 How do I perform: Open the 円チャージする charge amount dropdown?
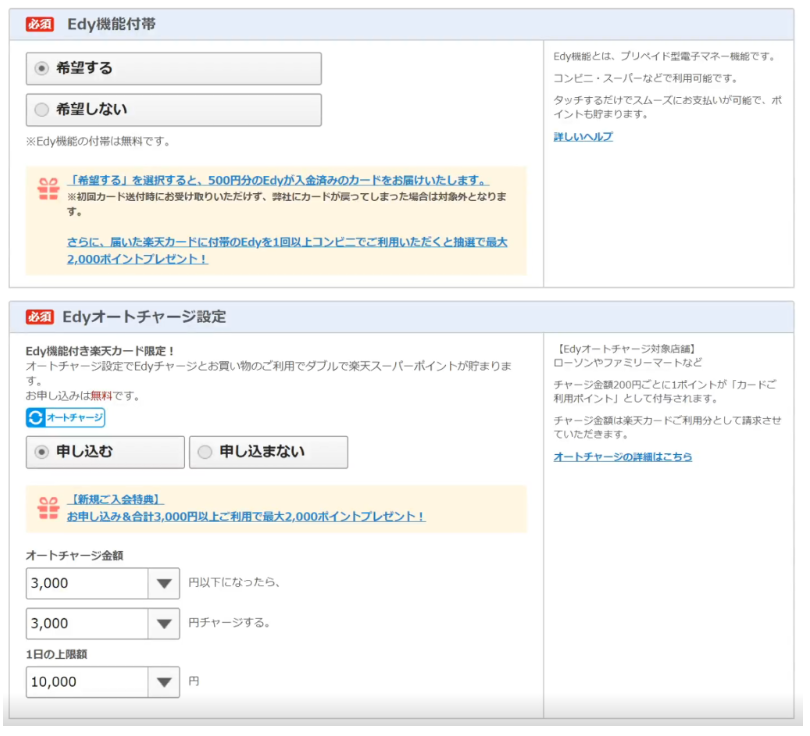(x=103, y=623)
